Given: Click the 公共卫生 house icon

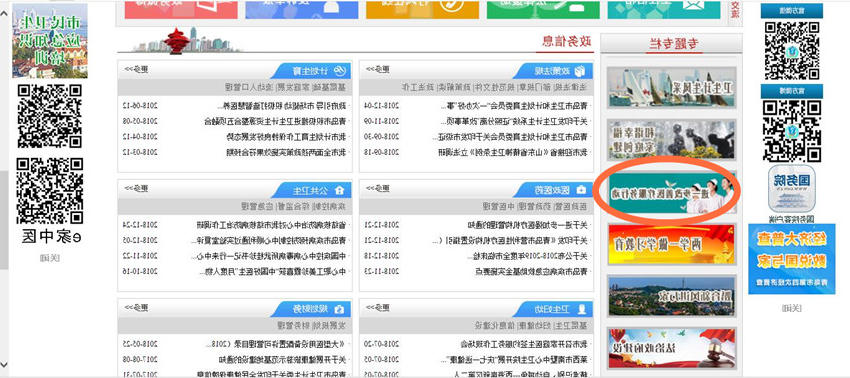Looking at the screenshot, I should click(x=339, y=190).
